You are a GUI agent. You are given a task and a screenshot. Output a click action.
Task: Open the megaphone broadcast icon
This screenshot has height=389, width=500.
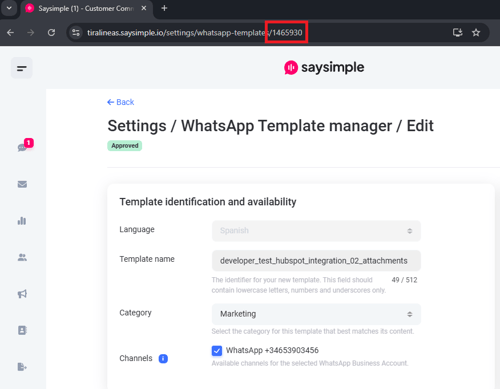point(22,294)
